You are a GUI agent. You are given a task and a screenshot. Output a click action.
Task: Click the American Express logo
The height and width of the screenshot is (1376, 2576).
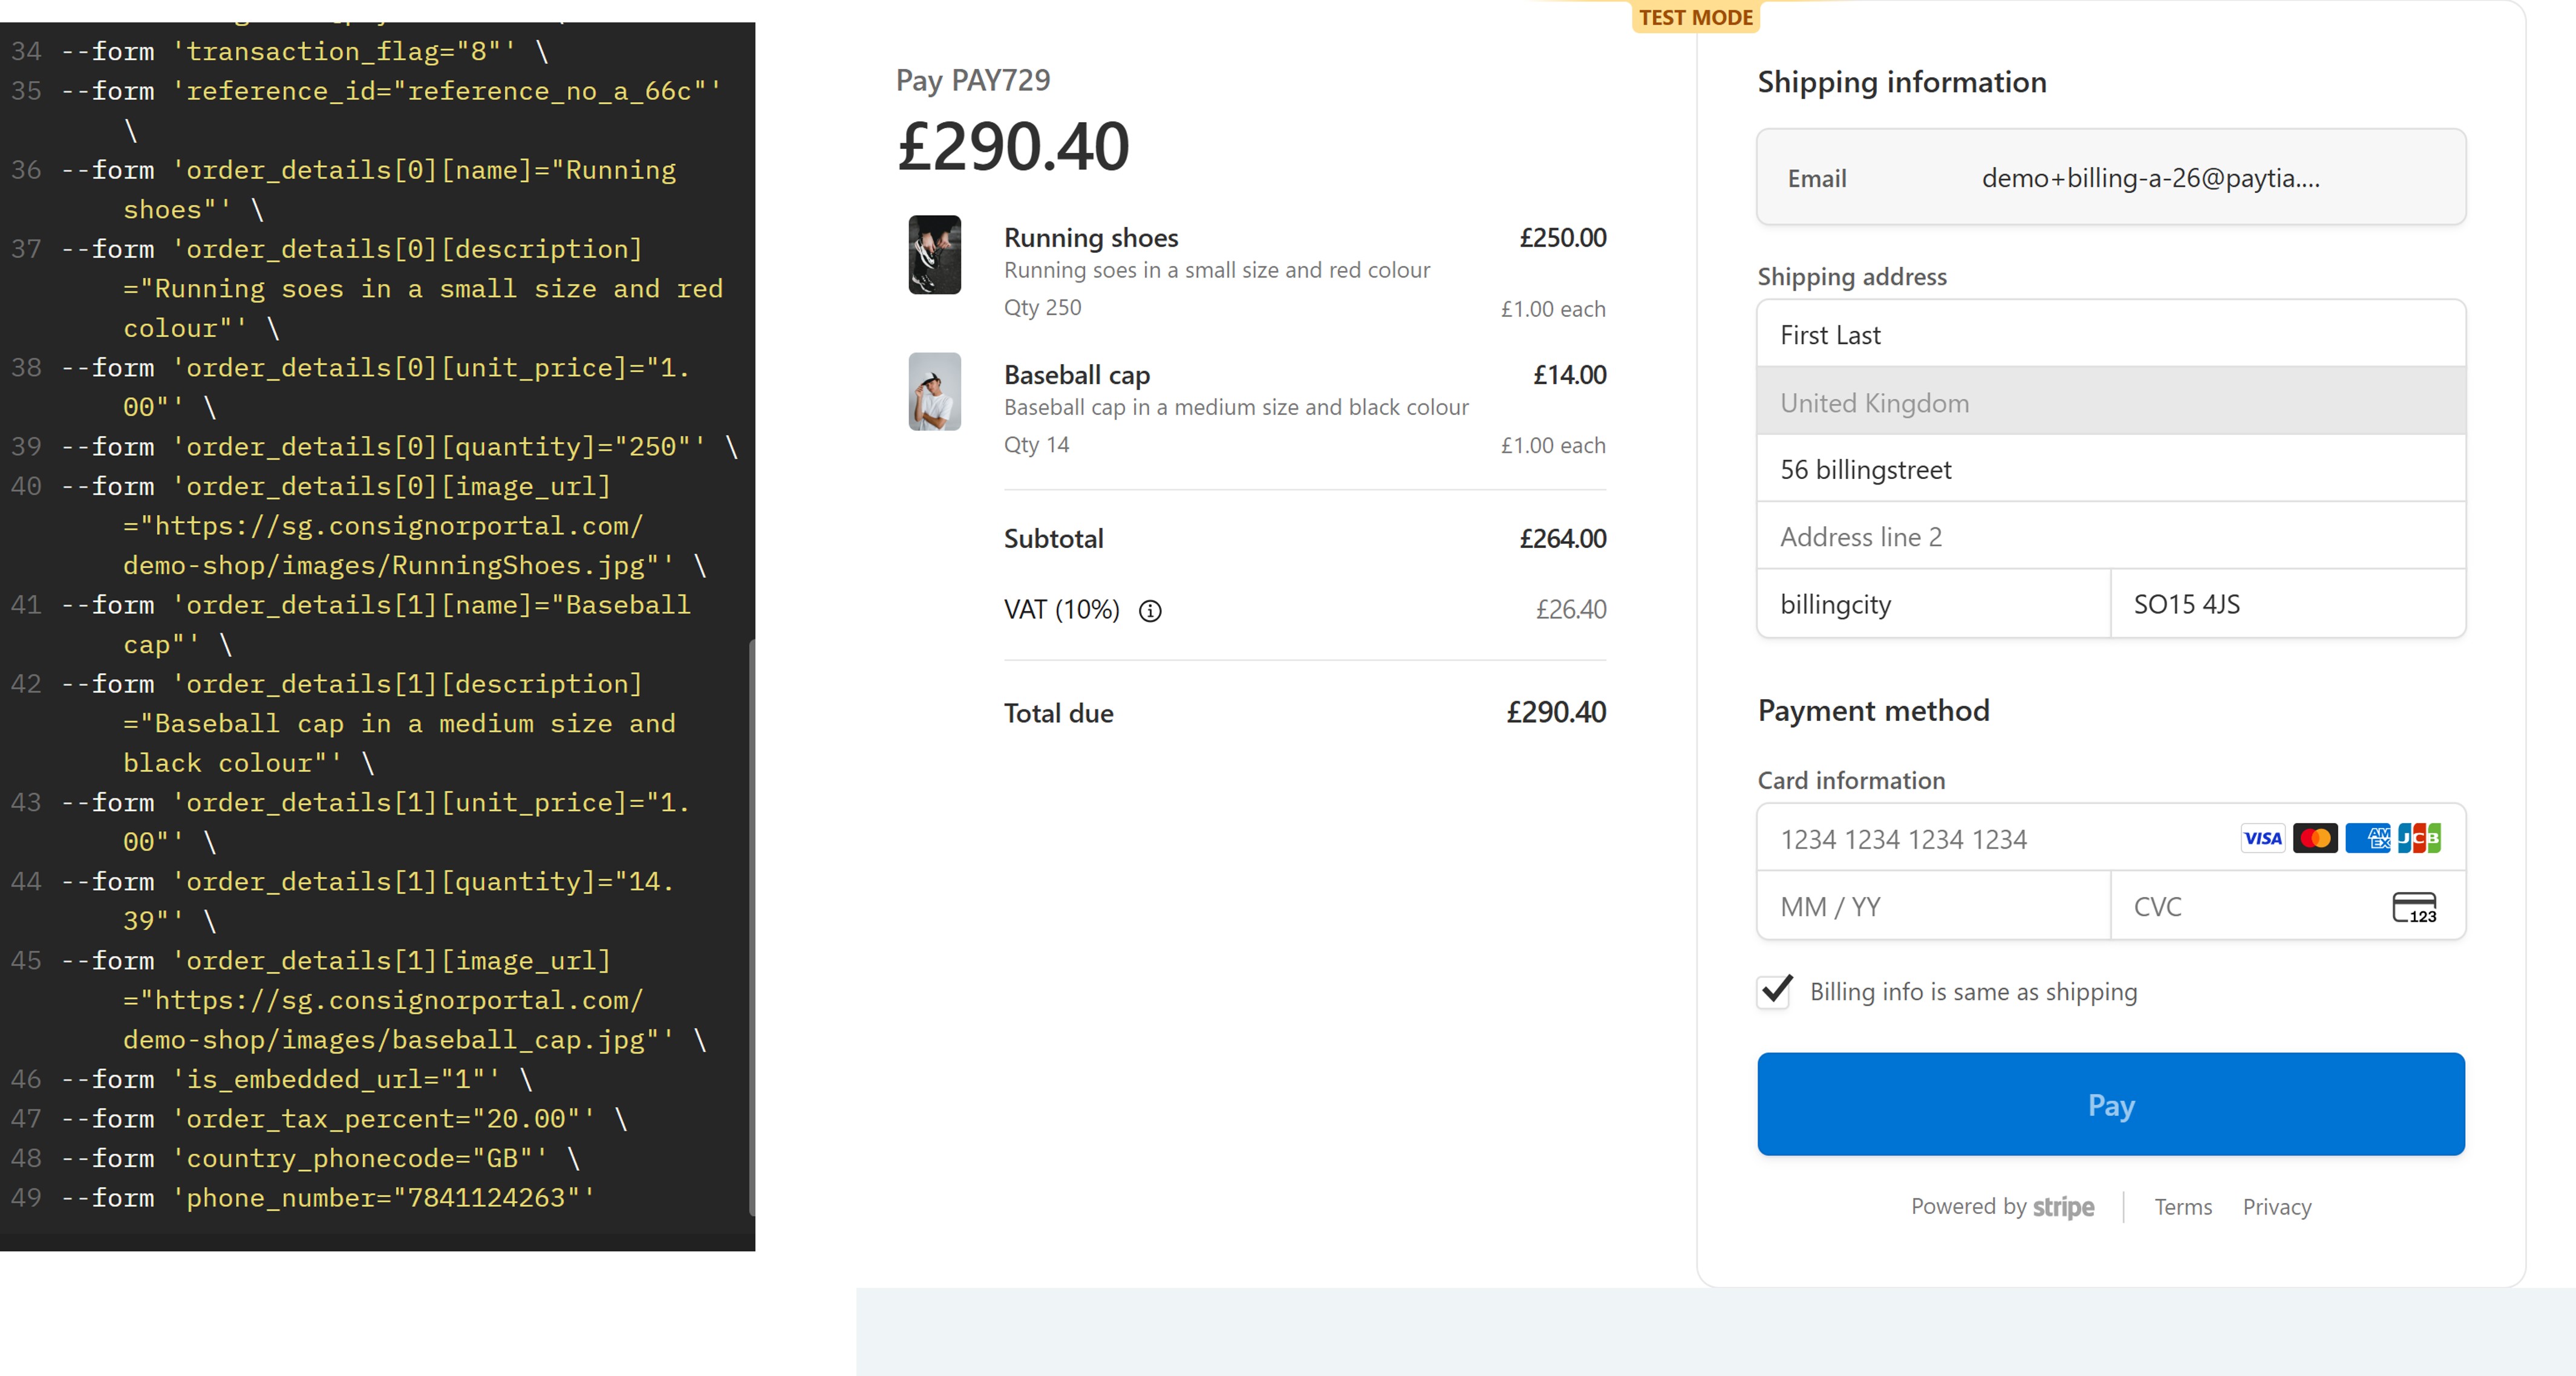coord(2367,838)
